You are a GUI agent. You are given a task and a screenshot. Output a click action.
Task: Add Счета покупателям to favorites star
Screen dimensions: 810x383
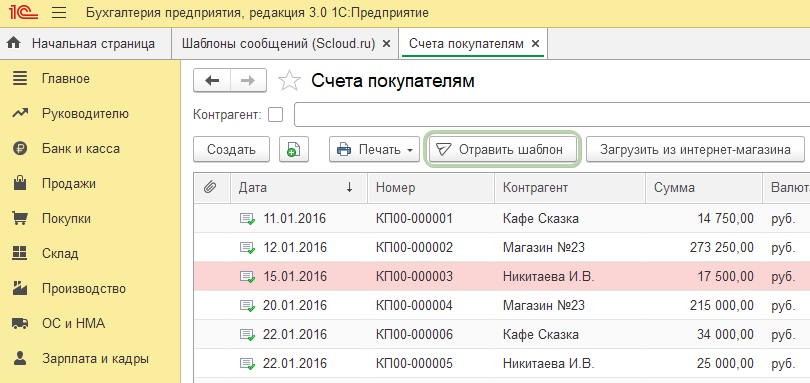(289, 81)
